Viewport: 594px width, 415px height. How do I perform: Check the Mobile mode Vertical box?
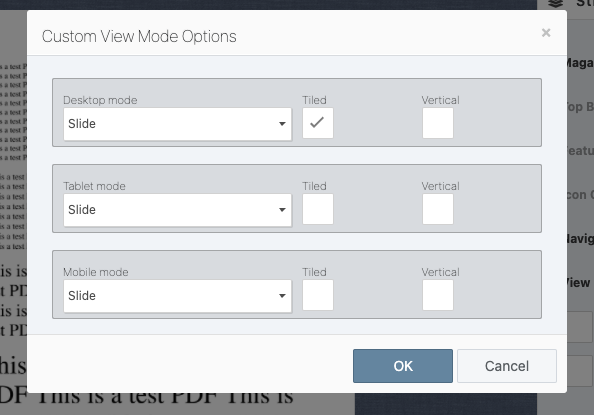tap(438, 295)
